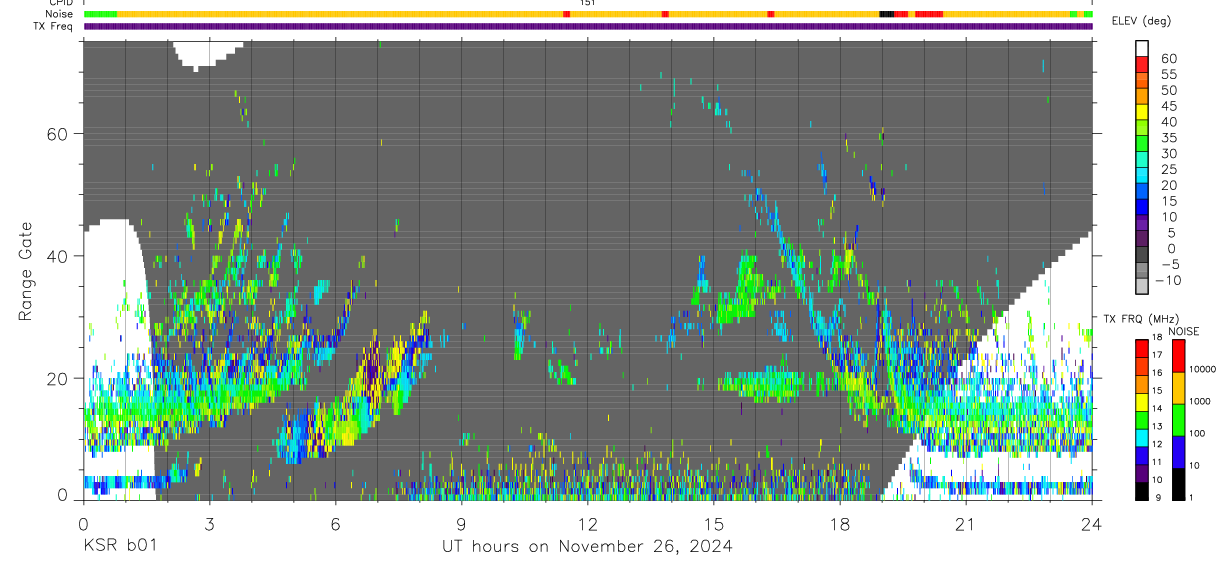Select the white top elevation colorbar swatch
The height and width of the screenshot is (567, 1228).
pyautogui.click(x=1142, y=48)
